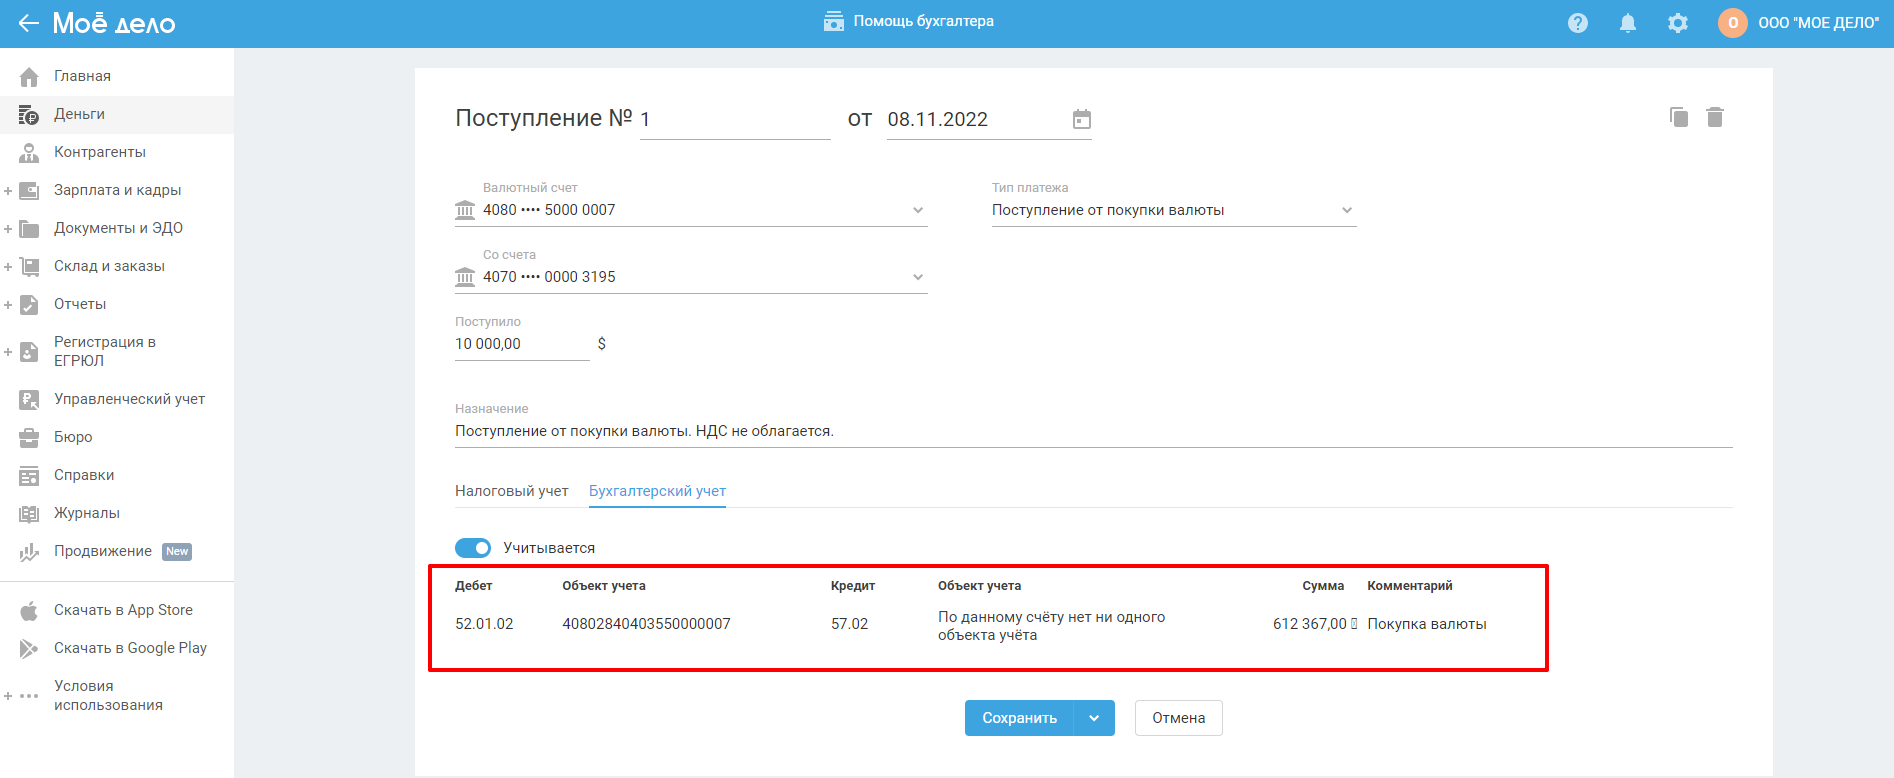Expand the Регистрация в ЕГРЮЛ section

(x=8, y=352)
